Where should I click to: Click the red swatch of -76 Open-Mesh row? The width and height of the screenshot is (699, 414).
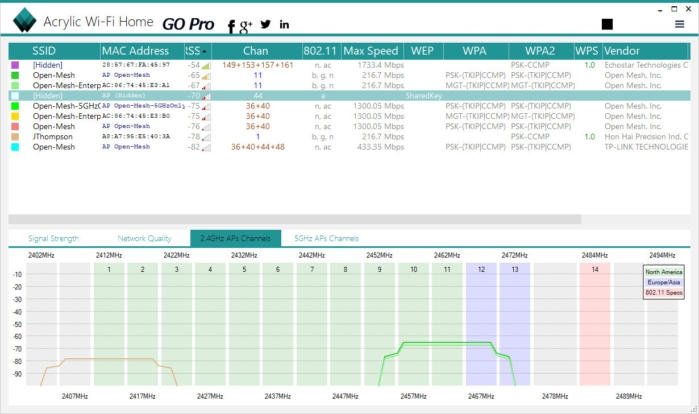[x=15, y=127]
